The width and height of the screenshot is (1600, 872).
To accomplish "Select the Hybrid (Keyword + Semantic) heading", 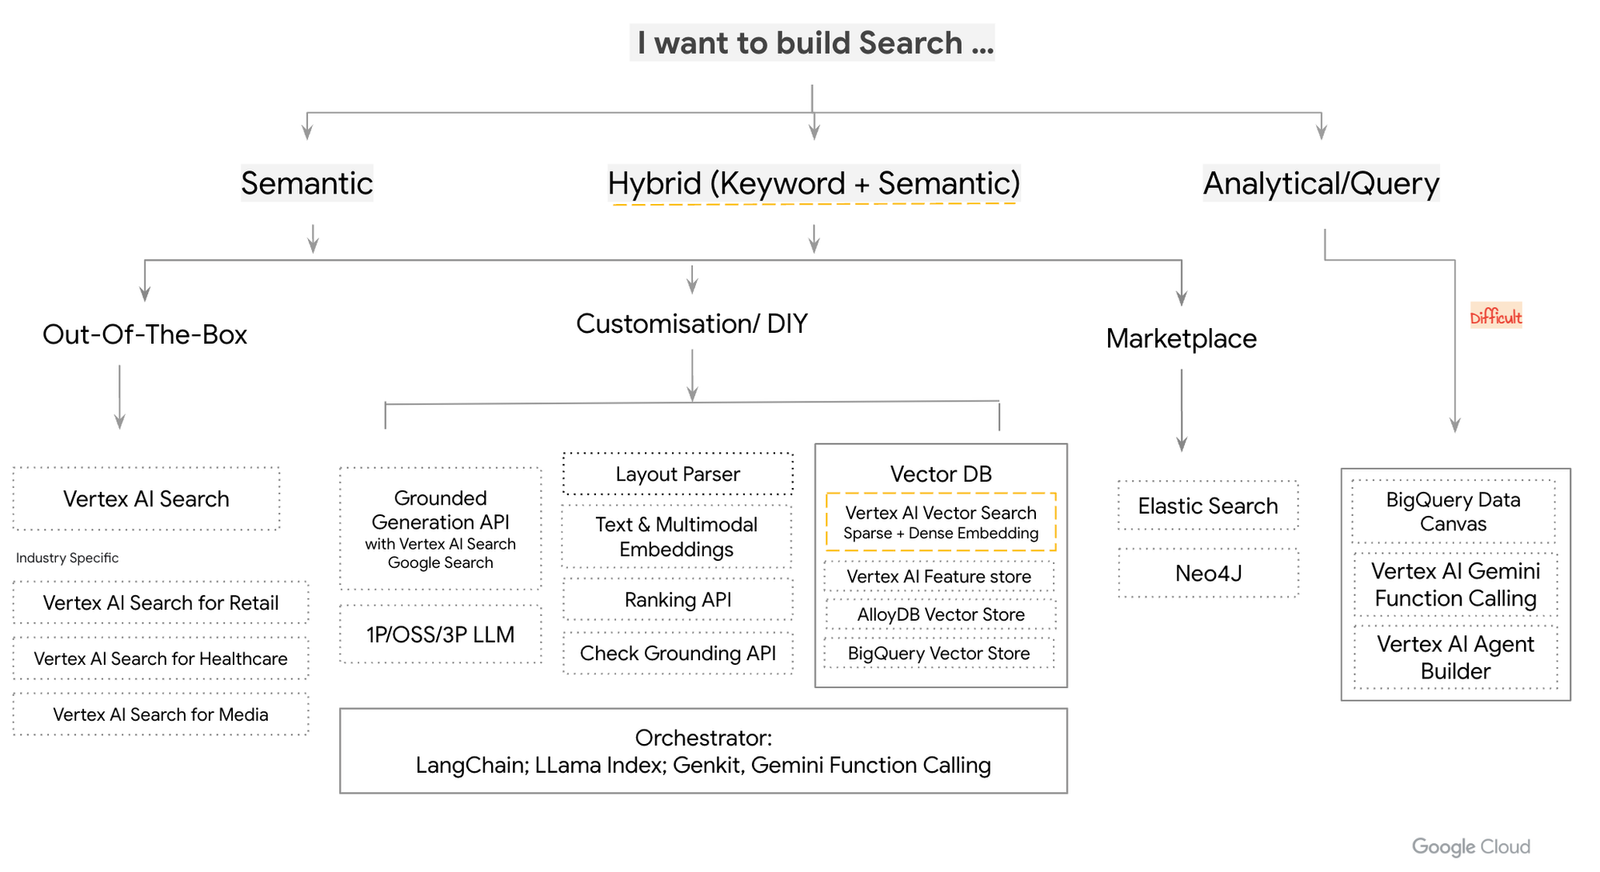I will [814, 184].
